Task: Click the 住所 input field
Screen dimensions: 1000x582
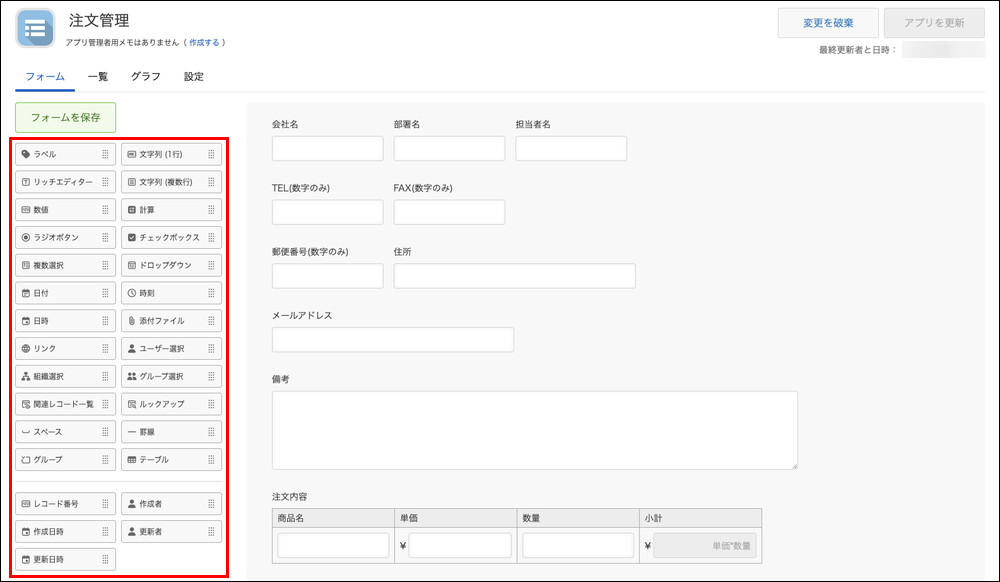Action: 515,276
